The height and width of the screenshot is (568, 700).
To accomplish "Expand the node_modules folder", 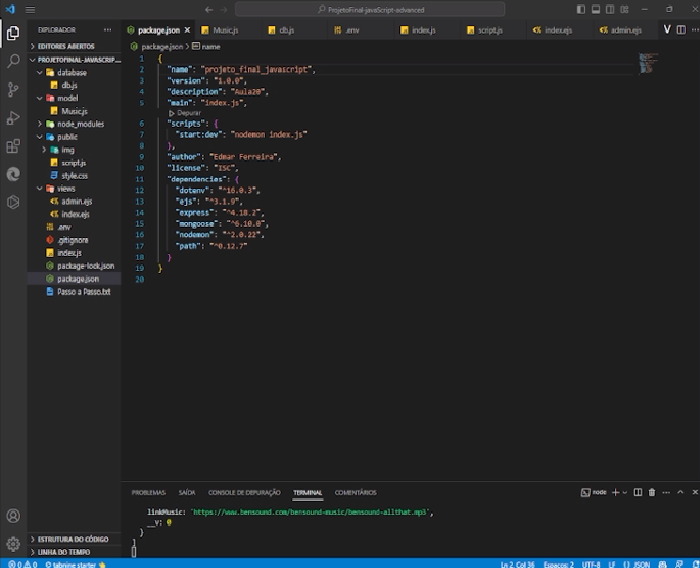I will tap(79, 124).
